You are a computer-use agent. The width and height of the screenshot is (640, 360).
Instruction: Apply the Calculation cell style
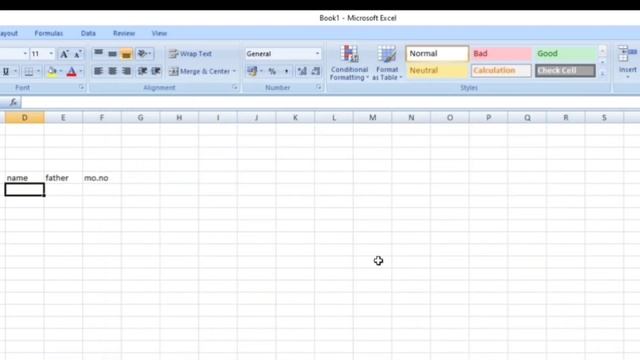501,71
